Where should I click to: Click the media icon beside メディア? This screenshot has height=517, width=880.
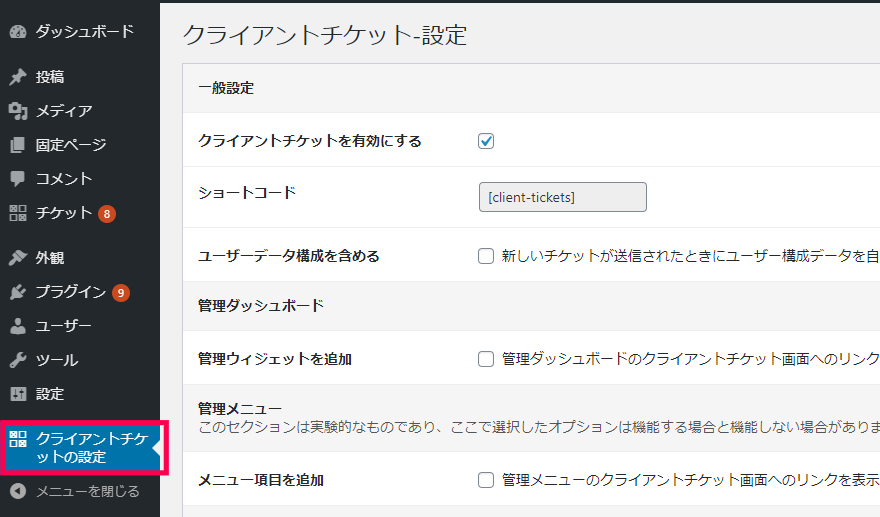click(18, 111)
